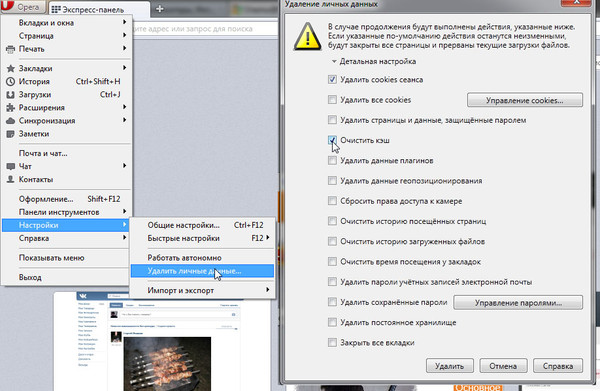This screenshot has width=600, height=391.
Task: Toggle the Очистить кэш checkbox
Action: pos(332,140)
